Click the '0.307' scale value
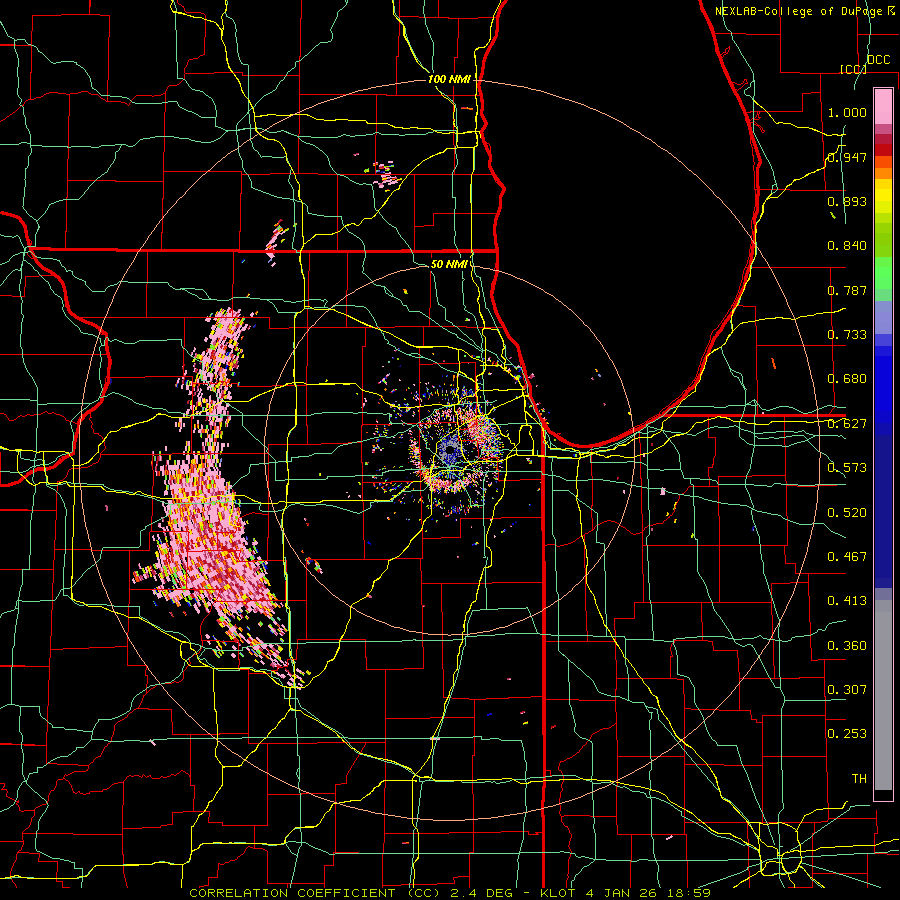The width and height of the screenshot is (900, 900). coord(847,690)
